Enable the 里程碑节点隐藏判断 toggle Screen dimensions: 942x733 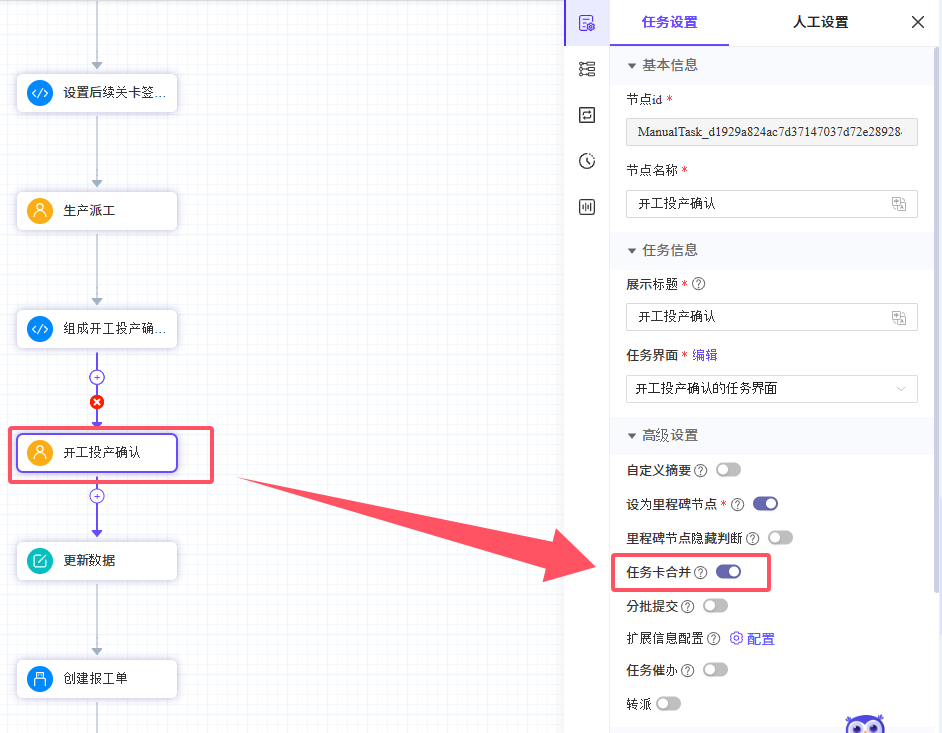pos(780,538)
